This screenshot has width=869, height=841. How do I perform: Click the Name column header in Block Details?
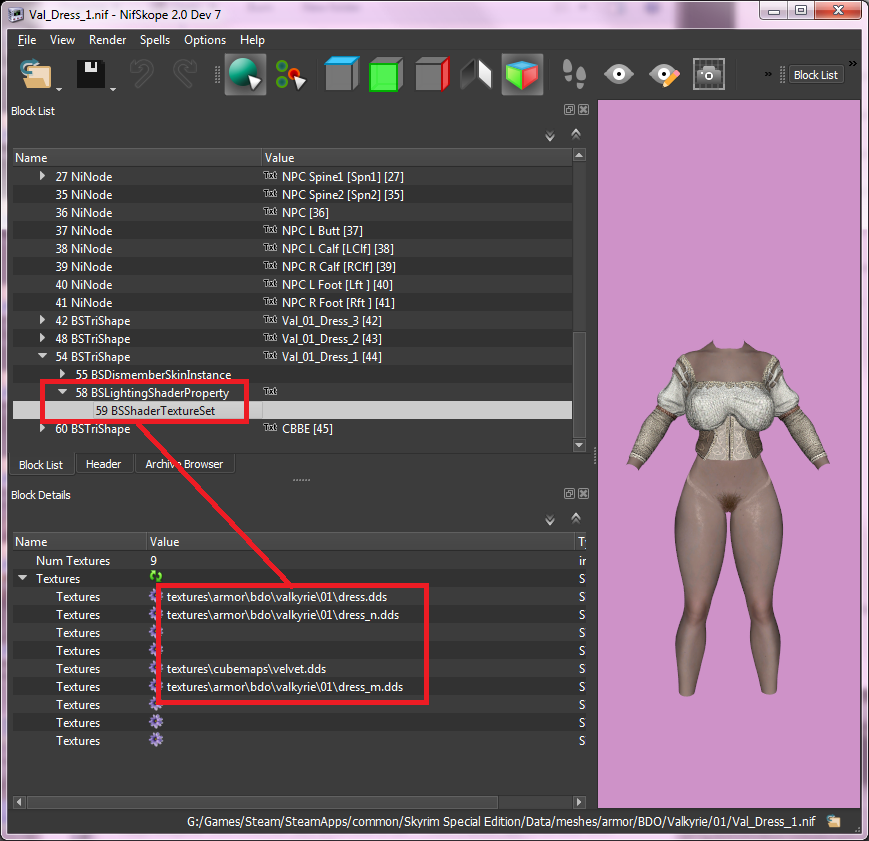pos(79,542)
